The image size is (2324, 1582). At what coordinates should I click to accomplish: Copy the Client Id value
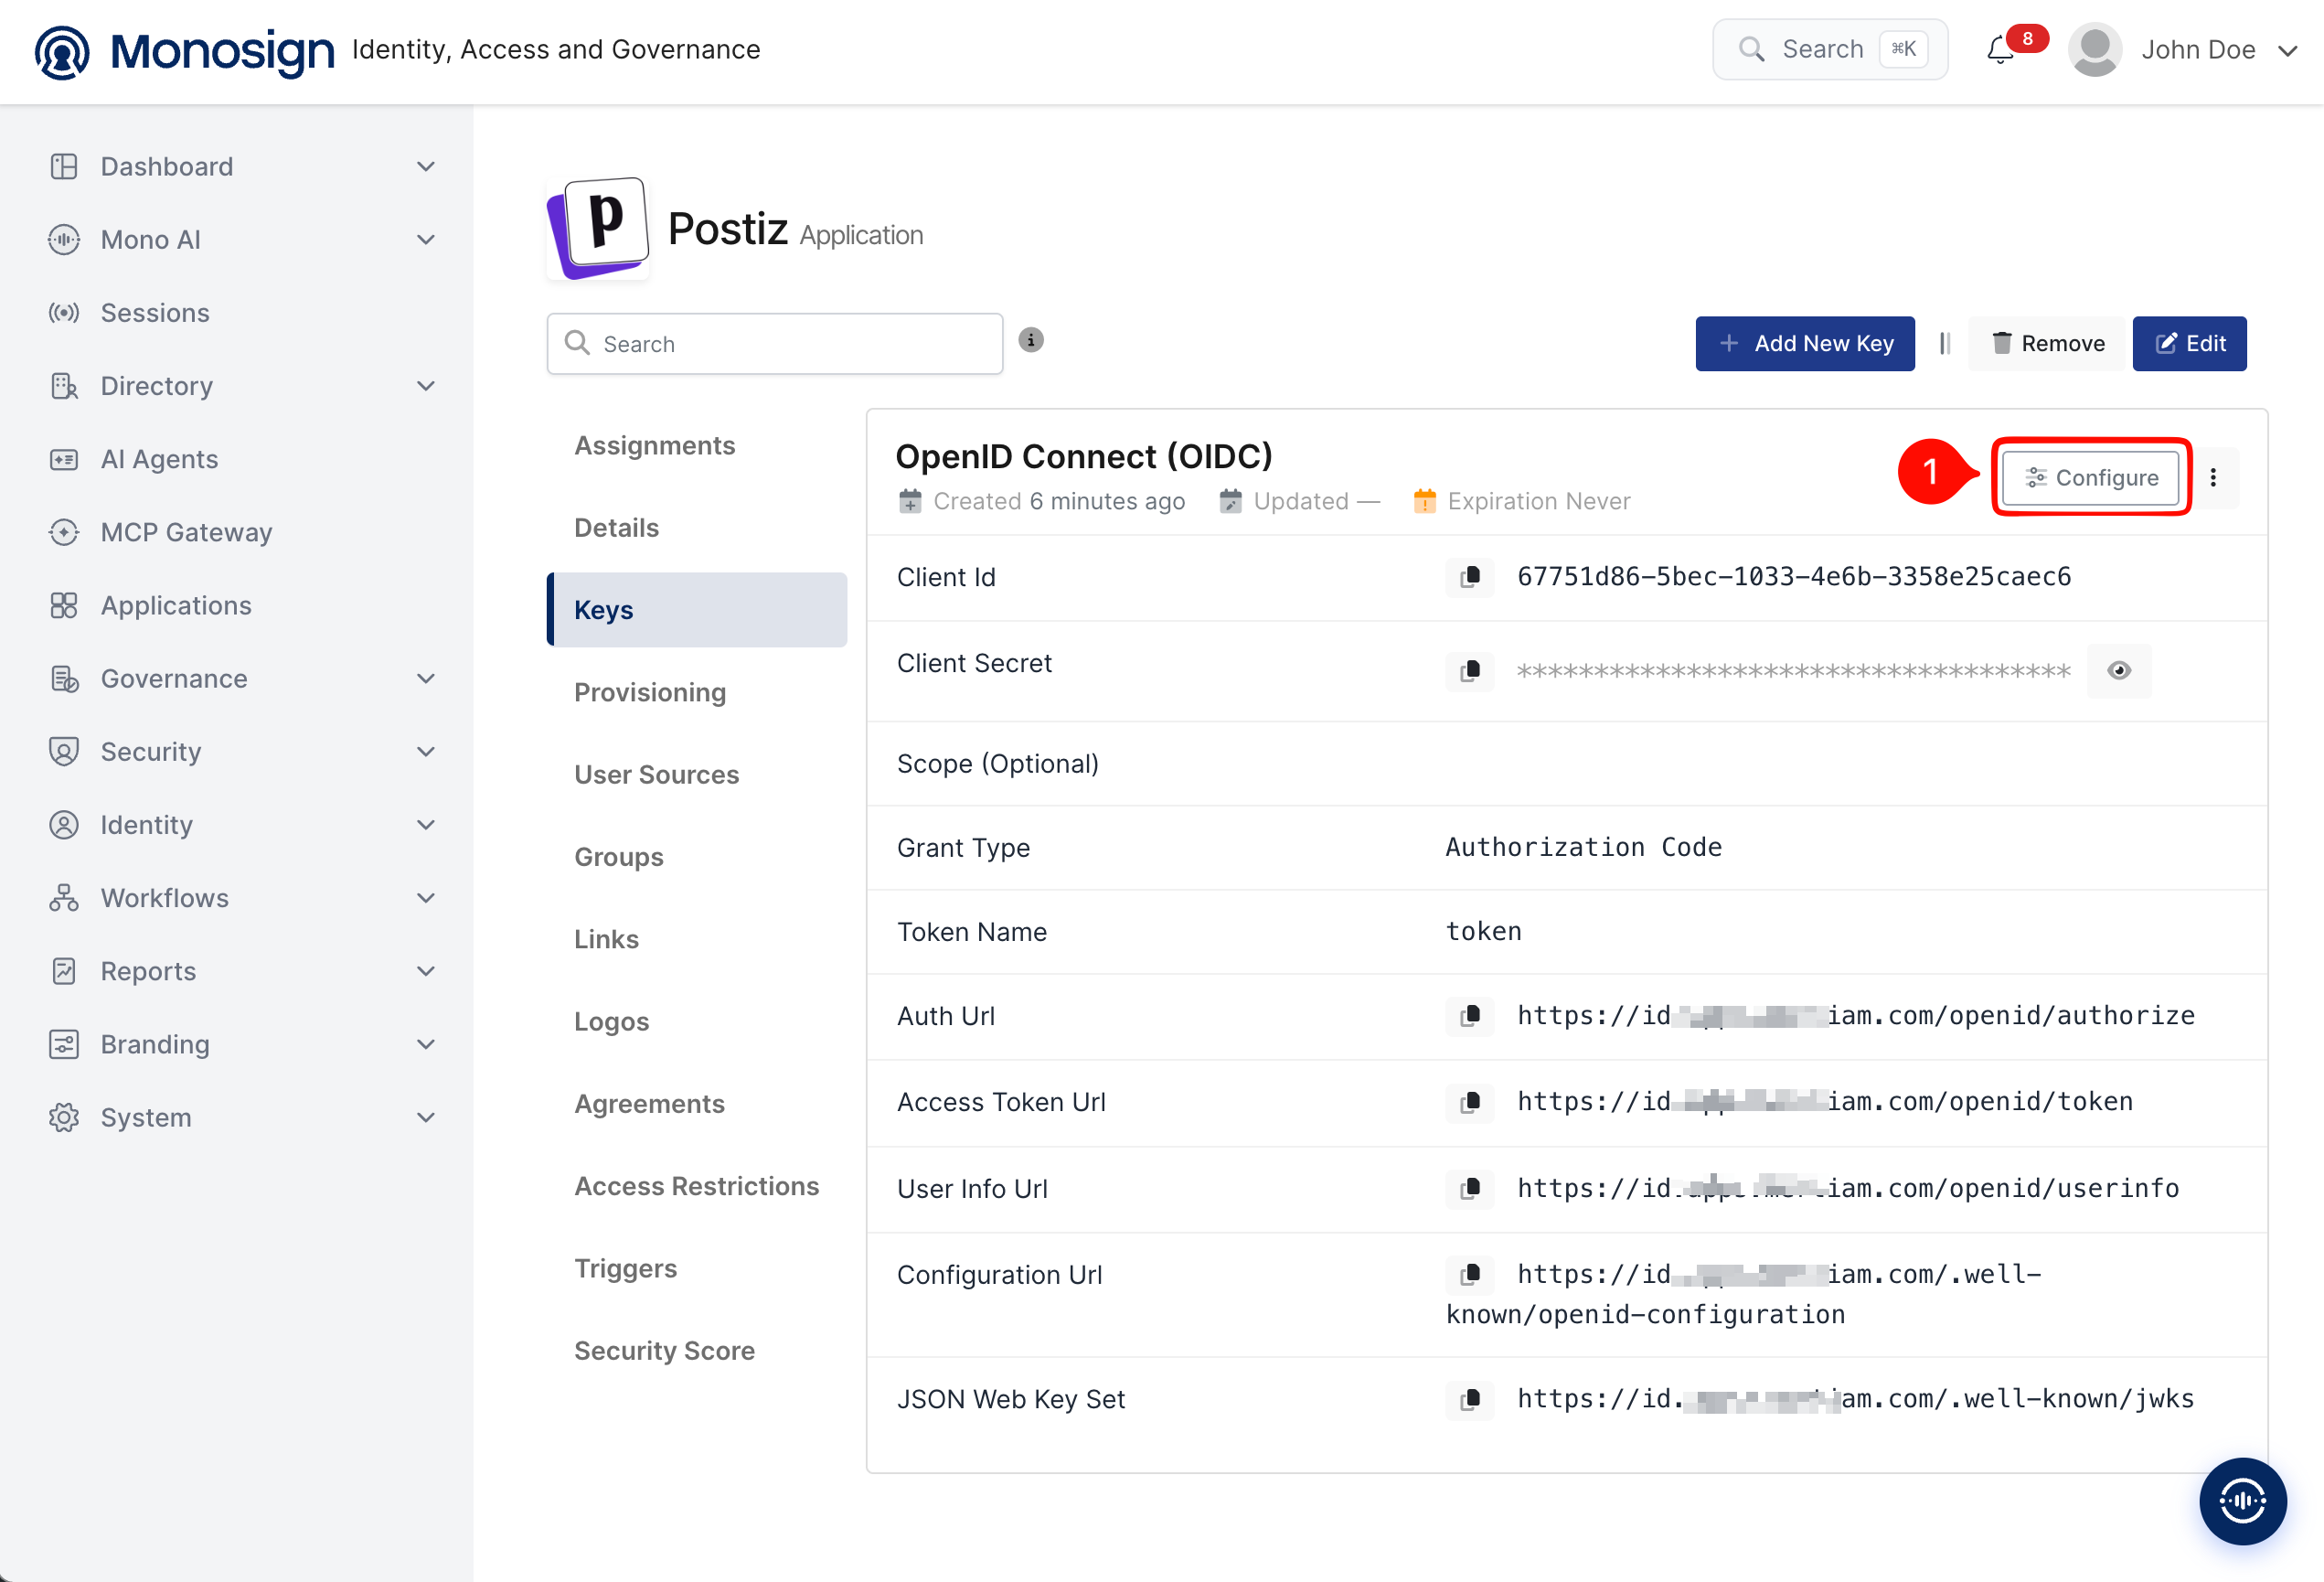coord(1470,577)
